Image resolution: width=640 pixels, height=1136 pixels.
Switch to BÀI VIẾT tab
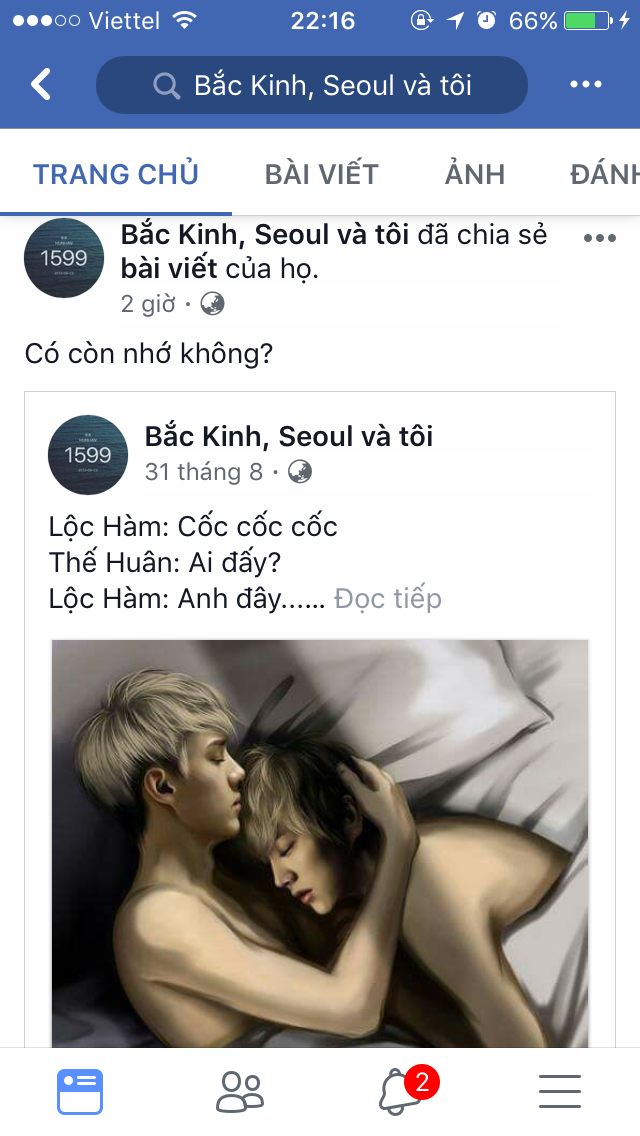[322, 174]
